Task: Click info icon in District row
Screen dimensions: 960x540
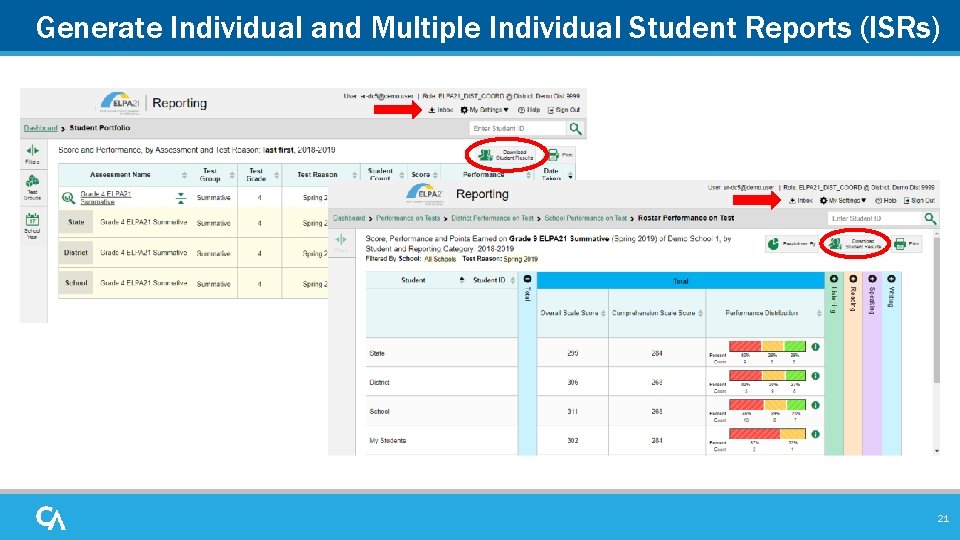Action: (x=816, y=376)
